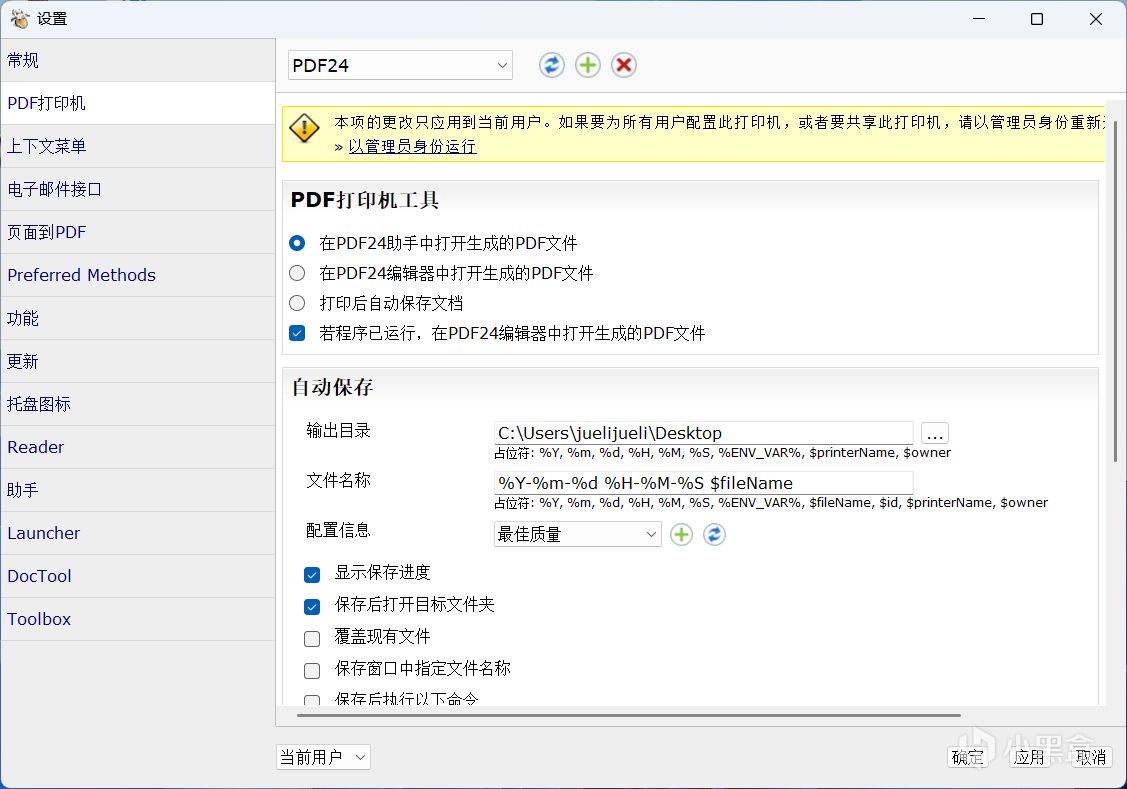The height and width of the screenshot is (789, 1127).
Task: Maximize the 设置 window
Action: [x=1036, y=19]
